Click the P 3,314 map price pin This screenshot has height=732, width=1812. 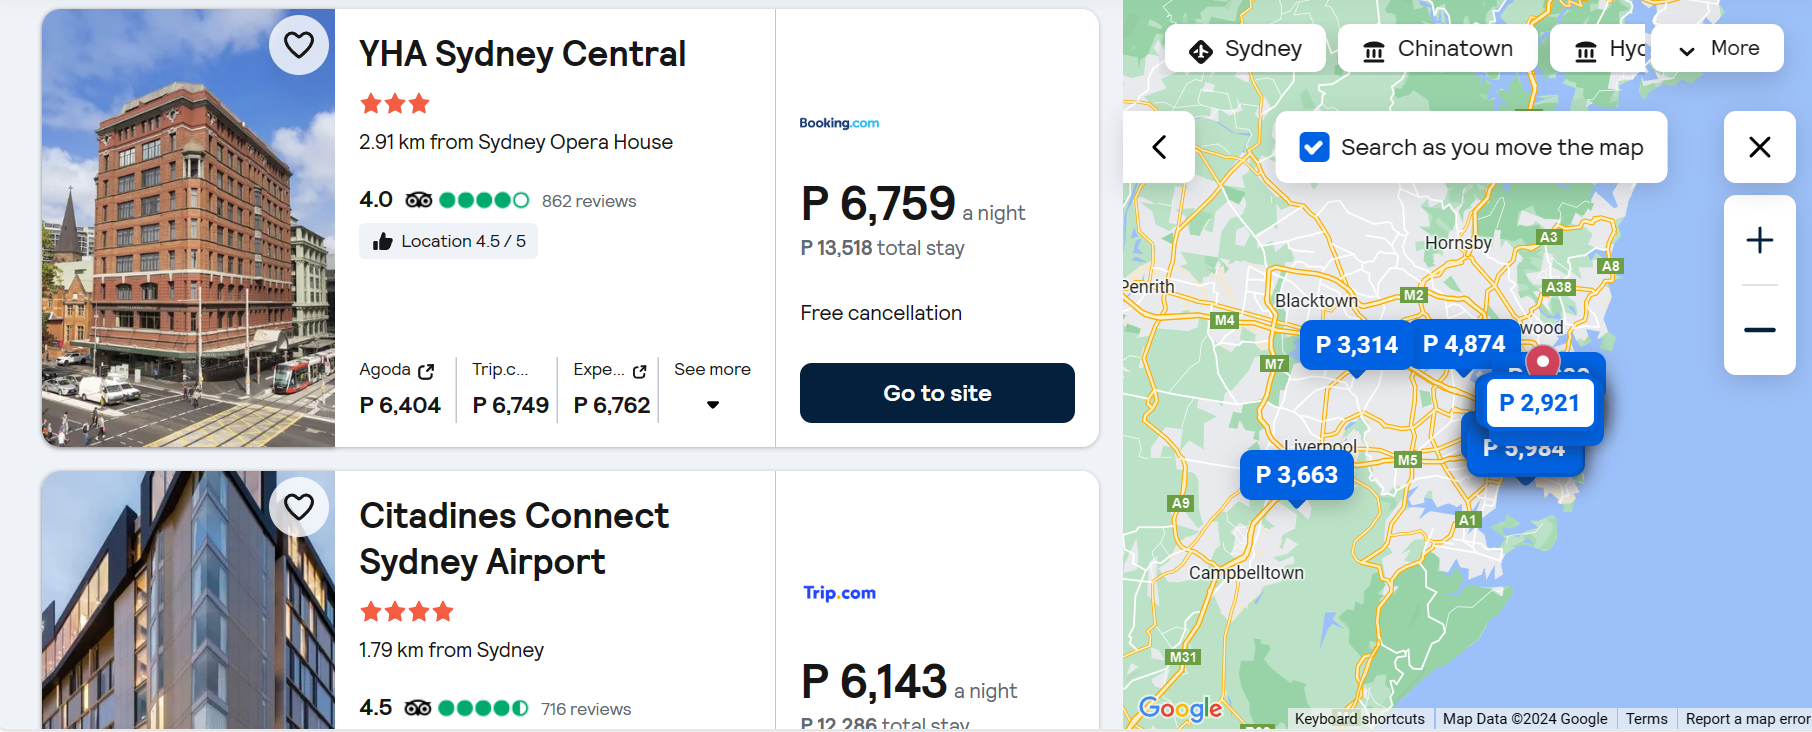pos(1356,345)
